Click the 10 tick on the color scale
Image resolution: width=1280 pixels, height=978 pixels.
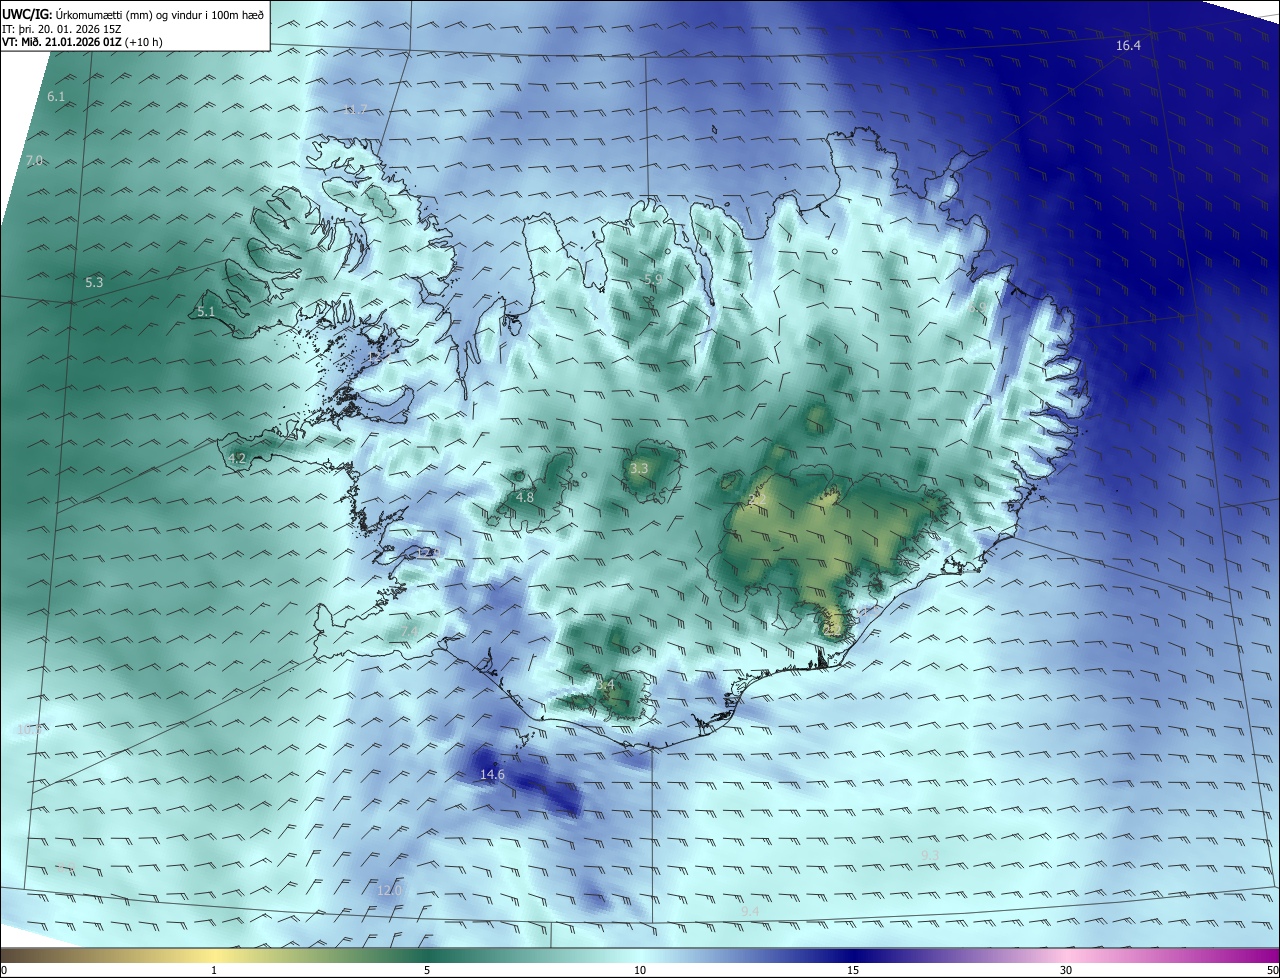[x=640, y=970]
